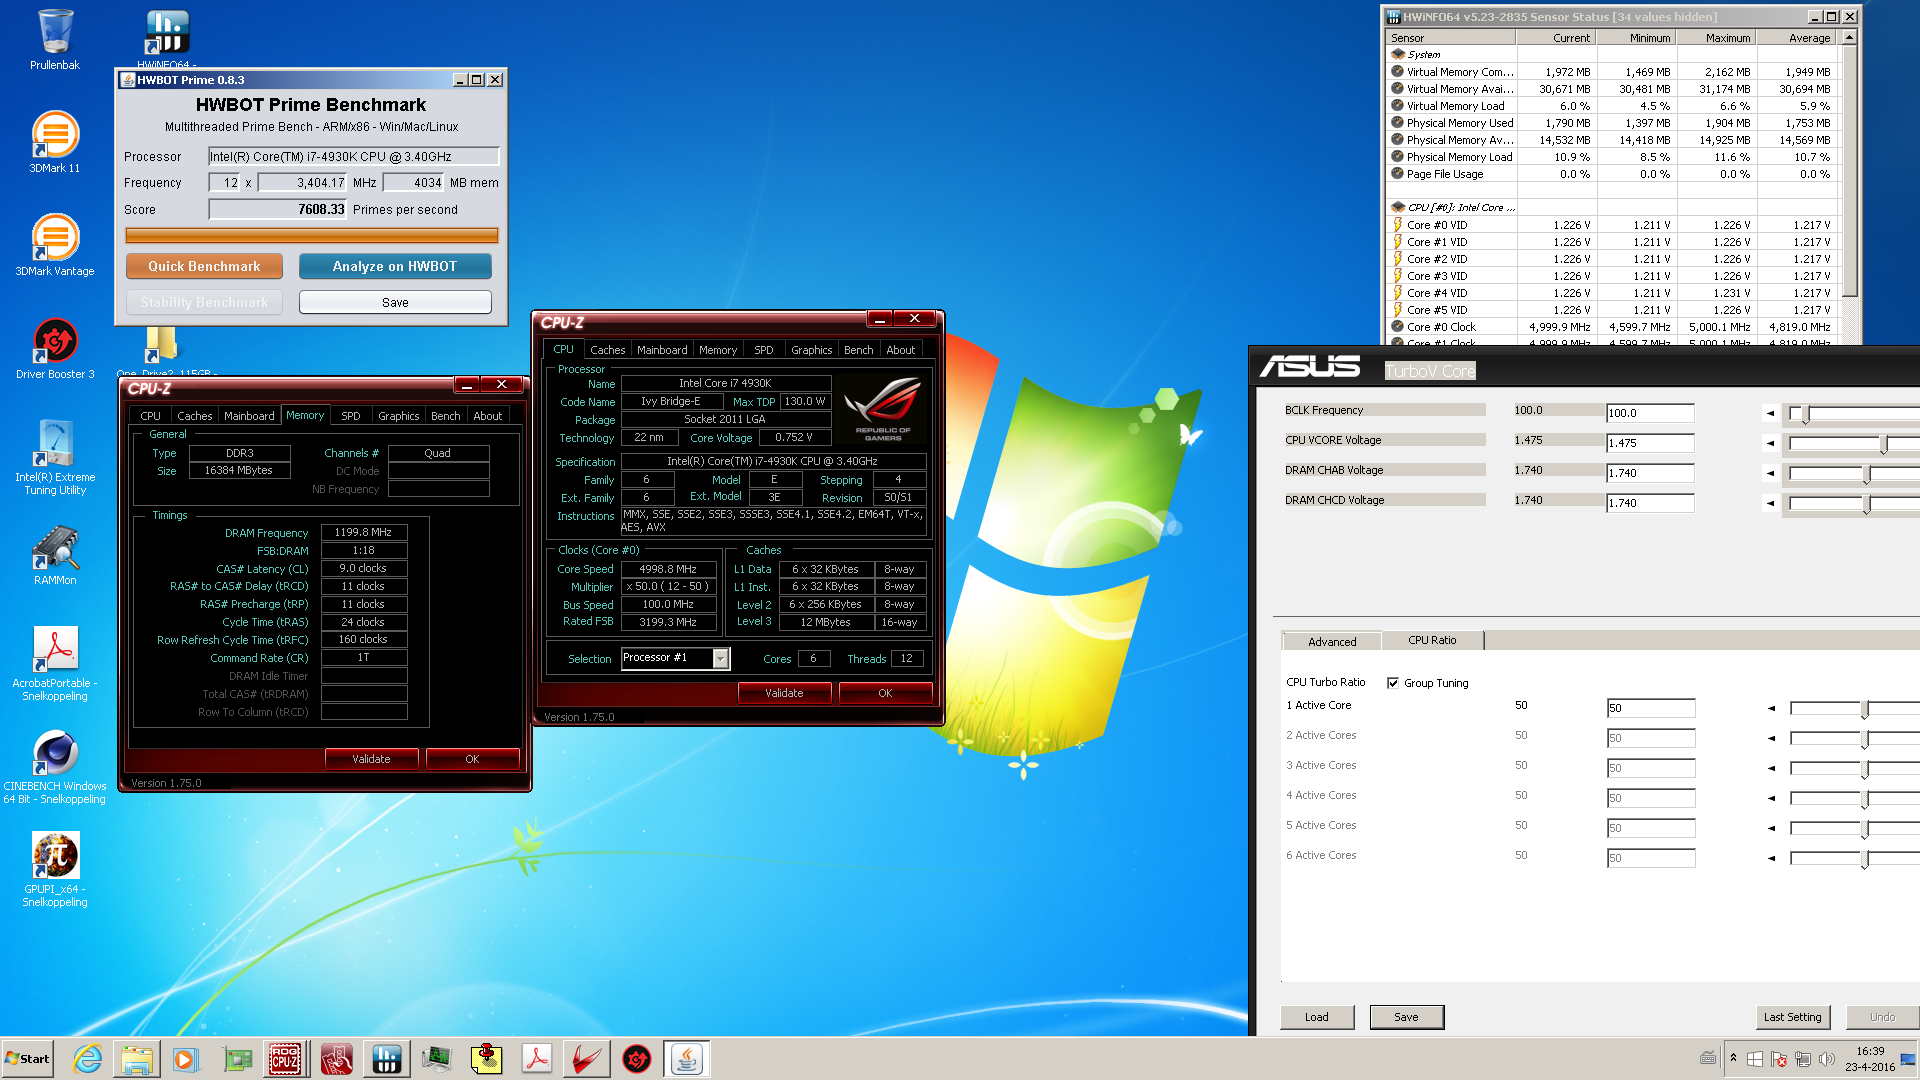Click the Start button
1920x1080 pixels.
tap(27, 1059)
